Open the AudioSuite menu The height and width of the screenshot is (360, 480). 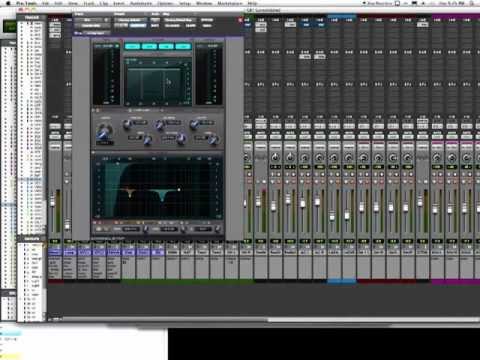pyautogui.click(x=141, y=3)
